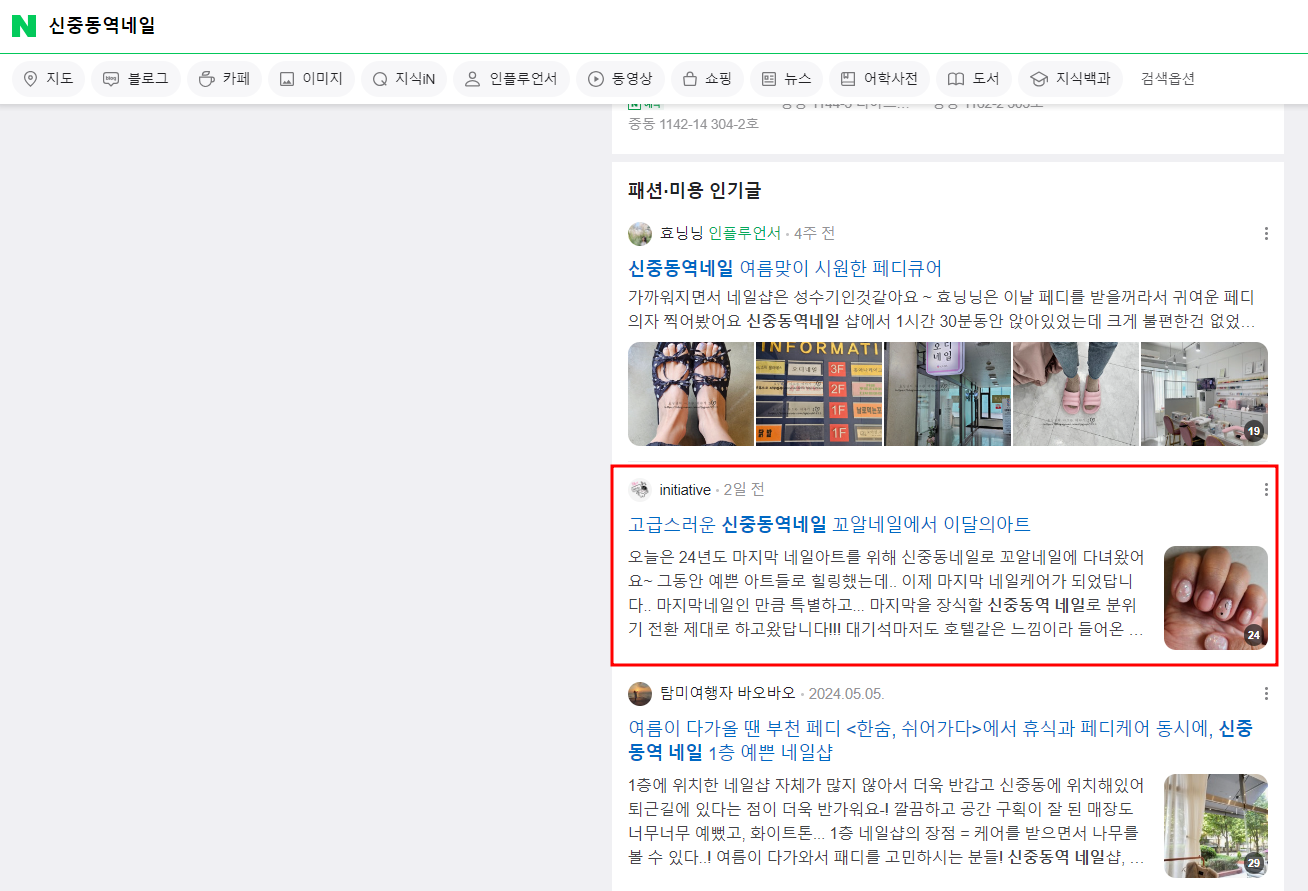The width and height of the screenshot is (1308, 891).
Task: Open the 지도 map search tab
Action: (48, 78)
